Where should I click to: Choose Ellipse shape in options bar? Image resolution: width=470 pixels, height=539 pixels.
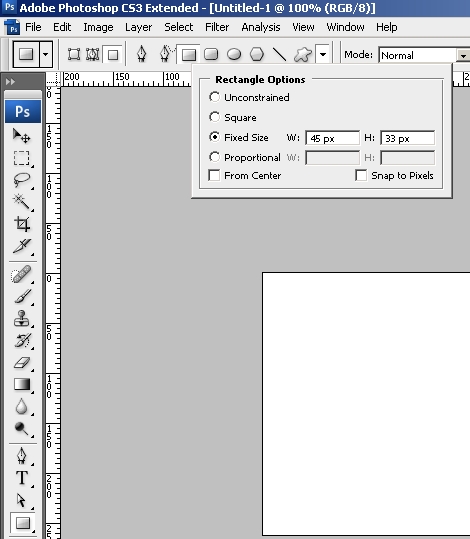[234, 54]
